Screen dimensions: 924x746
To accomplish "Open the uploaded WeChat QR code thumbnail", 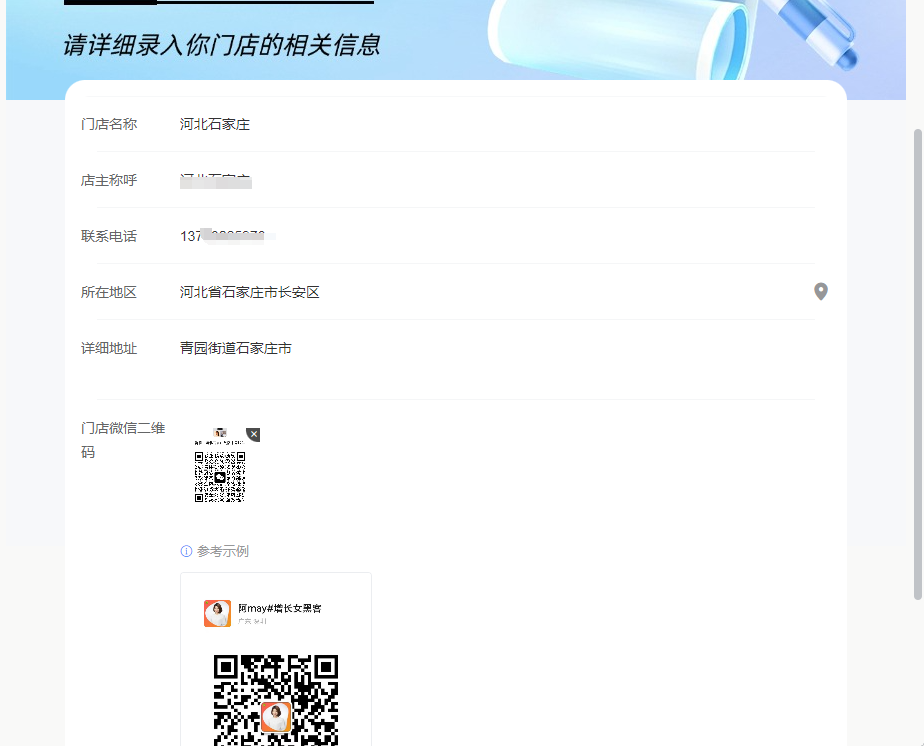I will pos(220,466).
